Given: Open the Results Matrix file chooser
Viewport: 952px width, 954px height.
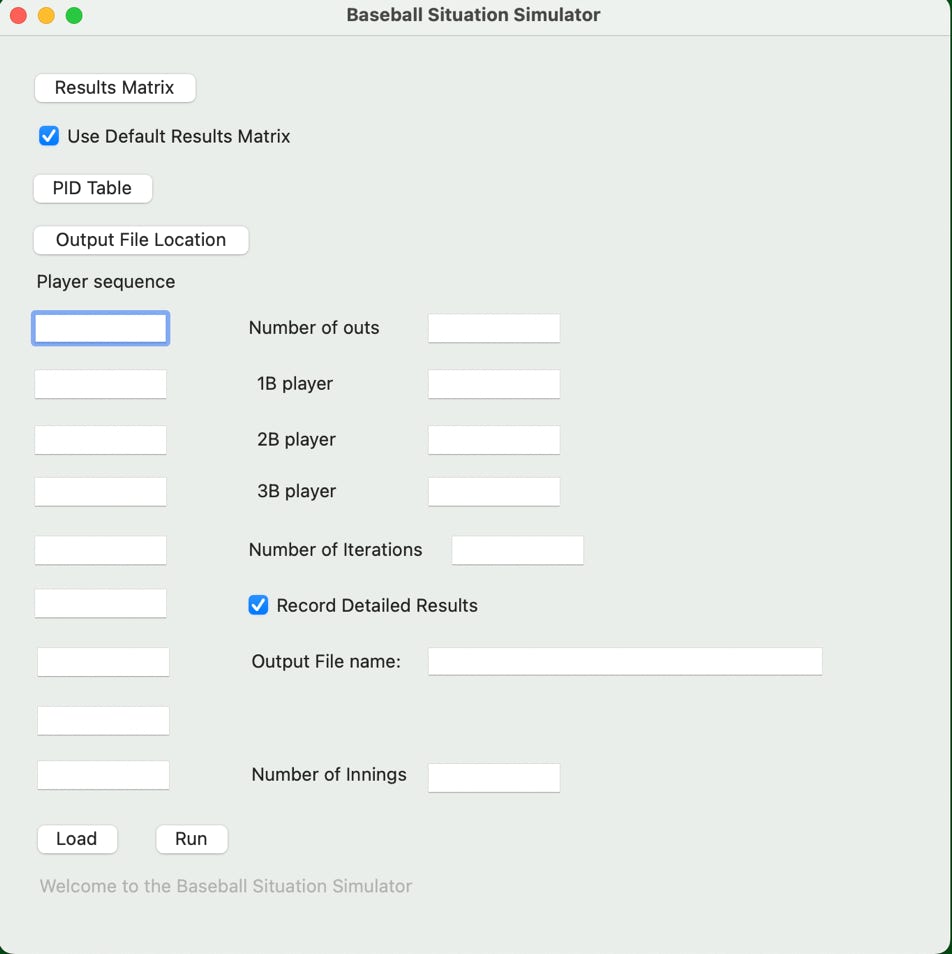Looking at the screenshot, I should coord(115,88).
